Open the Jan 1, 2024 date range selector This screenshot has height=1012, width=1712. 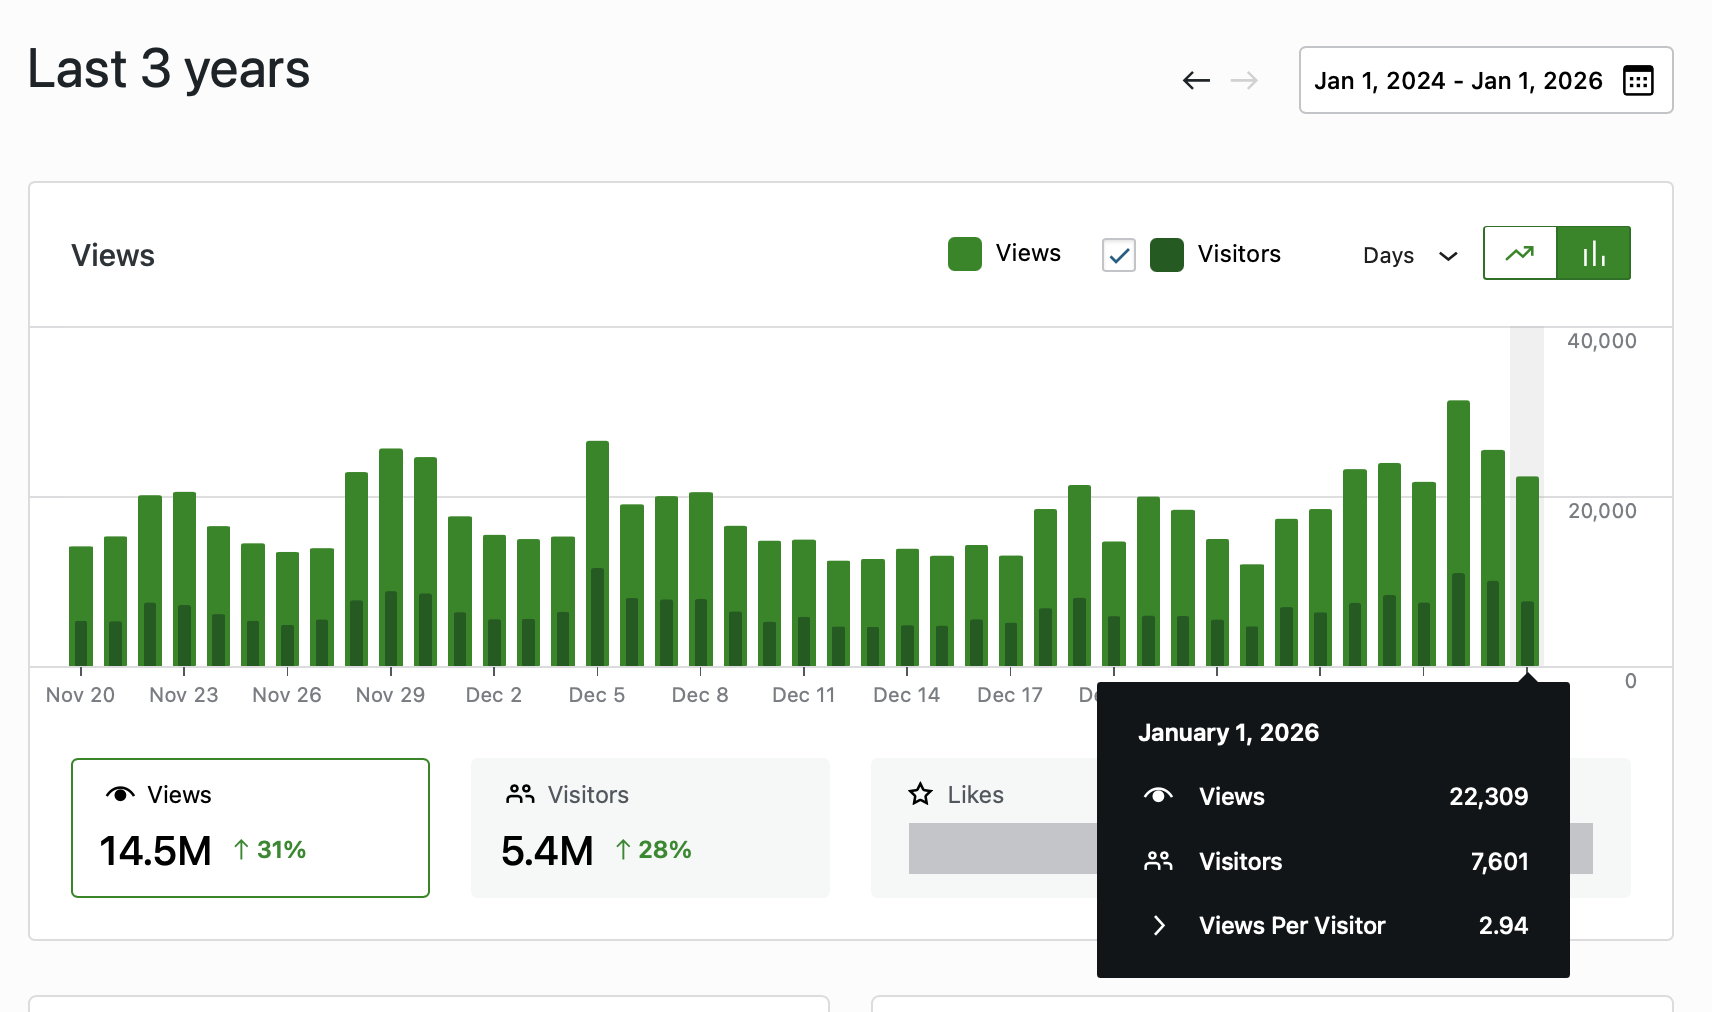pos(1457,81)
